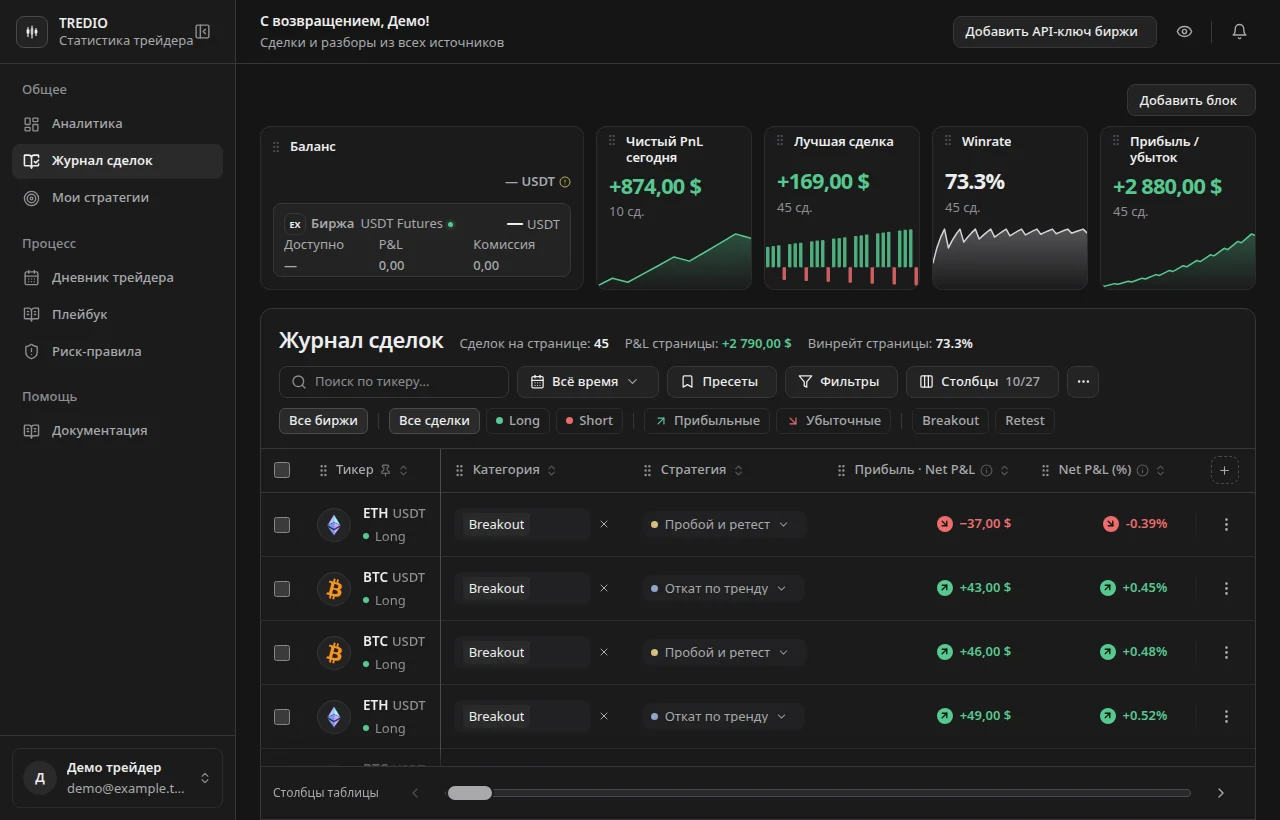Open row actions for ETH −37,00 $ trade
The height and width of the screenshot is (820, 1280).
(1227, 524)
